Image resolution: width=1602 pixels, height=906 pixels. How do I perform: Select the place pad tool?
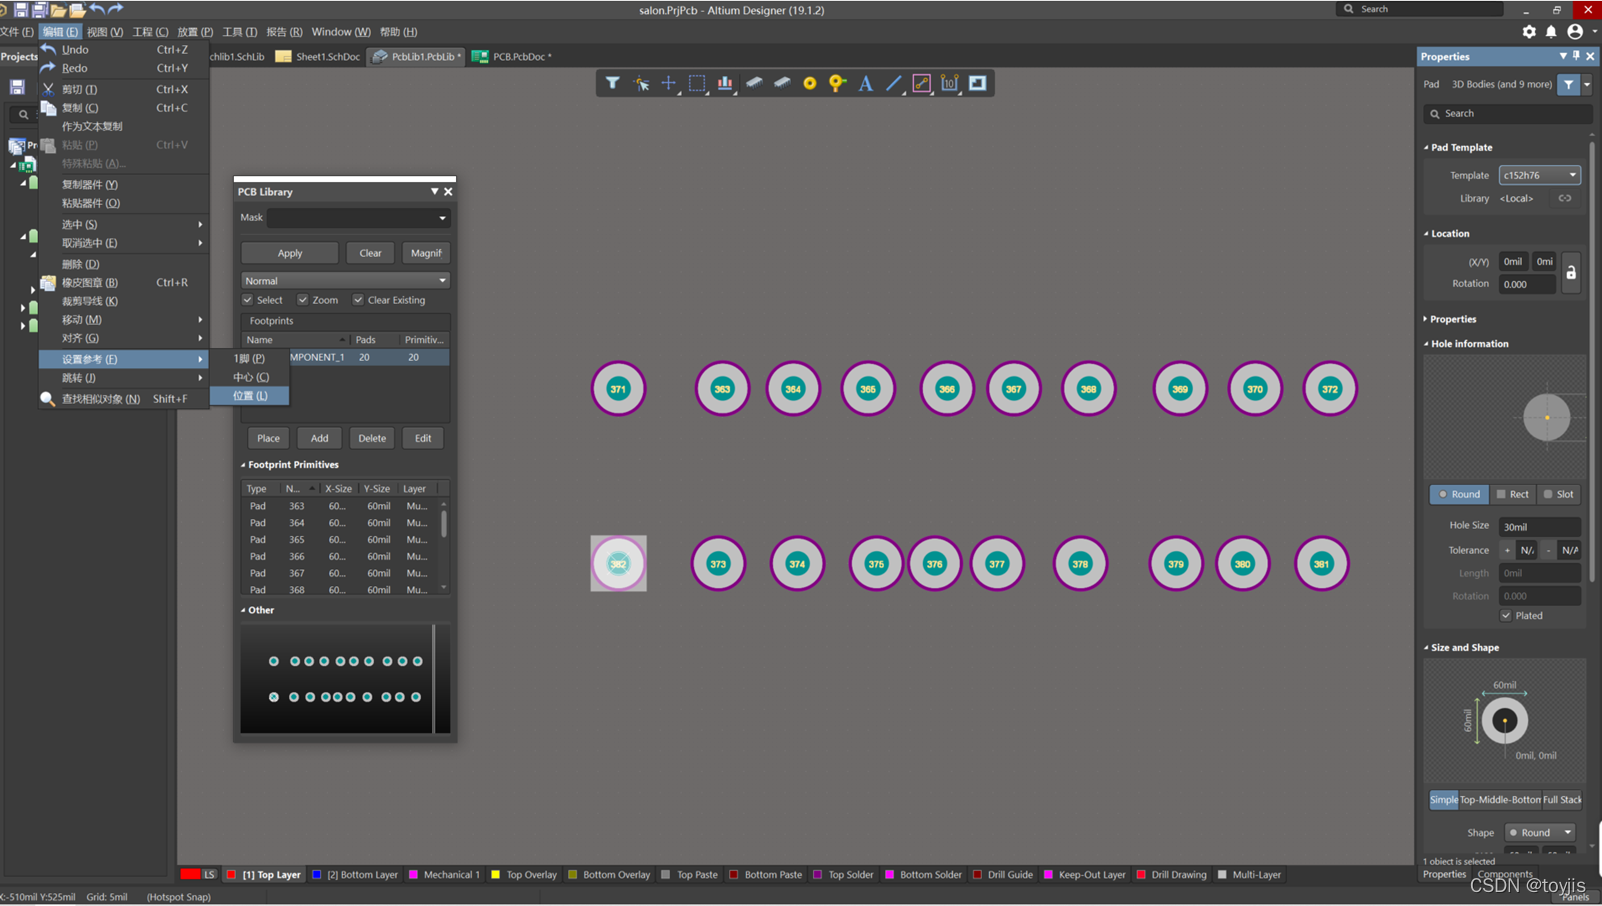[810, 83]
